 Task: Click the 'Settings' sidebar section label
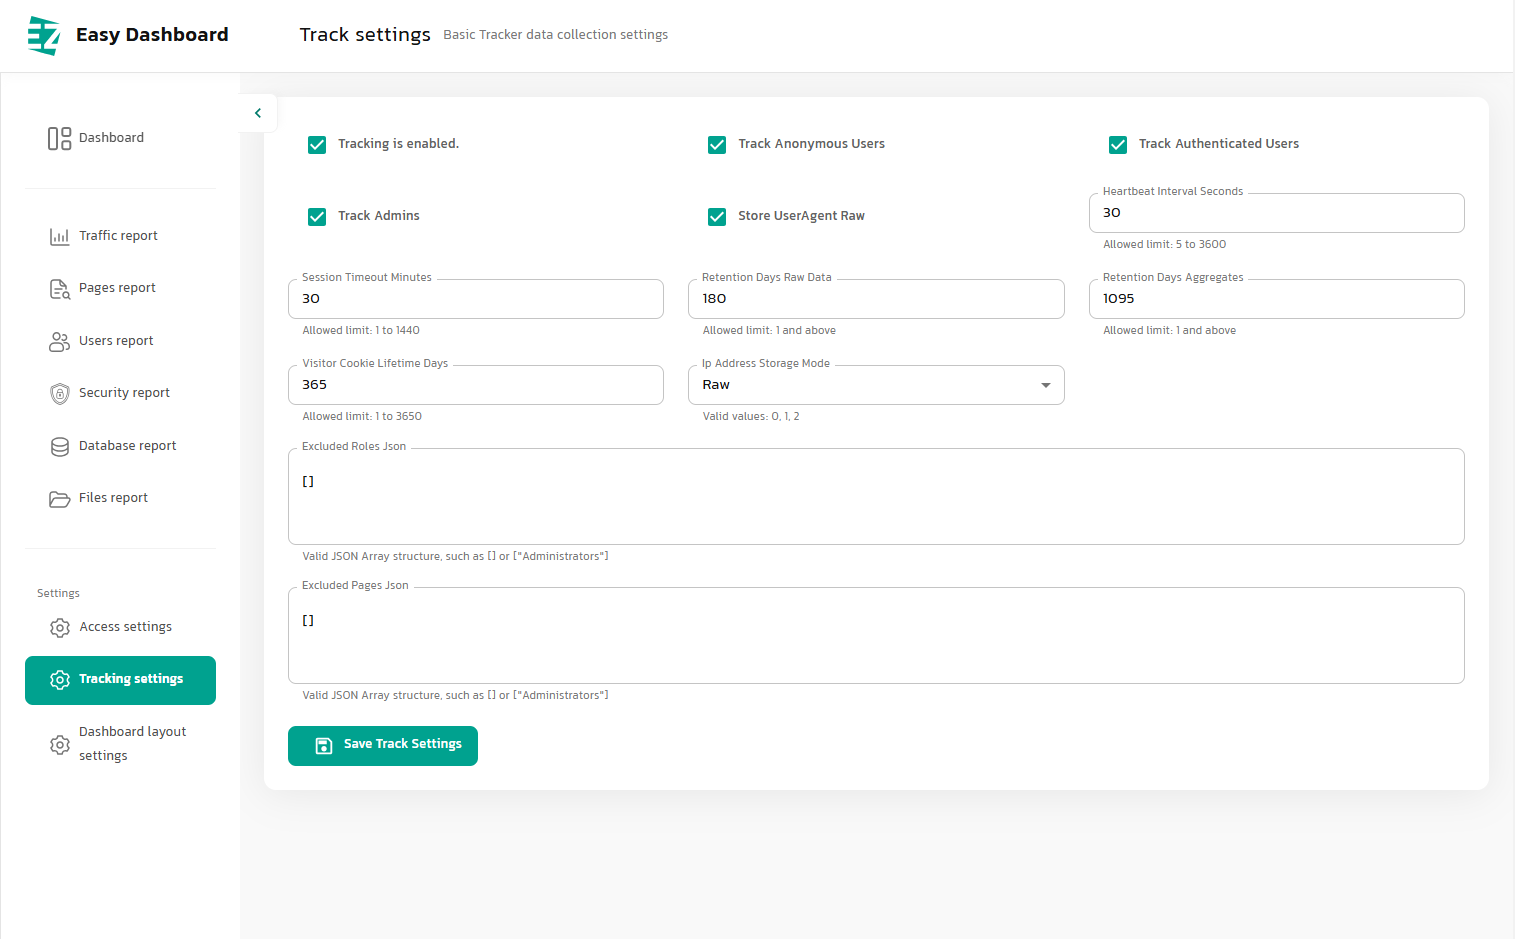[58, 594]
